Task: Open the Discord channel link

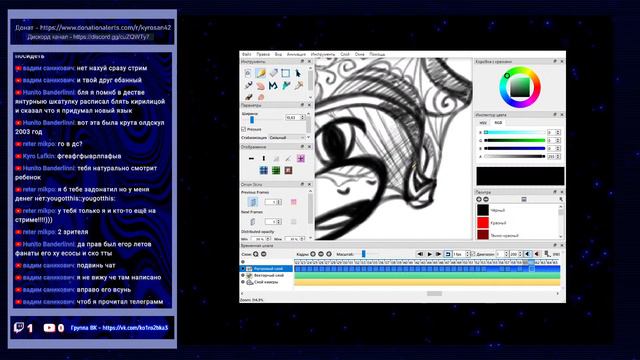Action: point(111,37)
